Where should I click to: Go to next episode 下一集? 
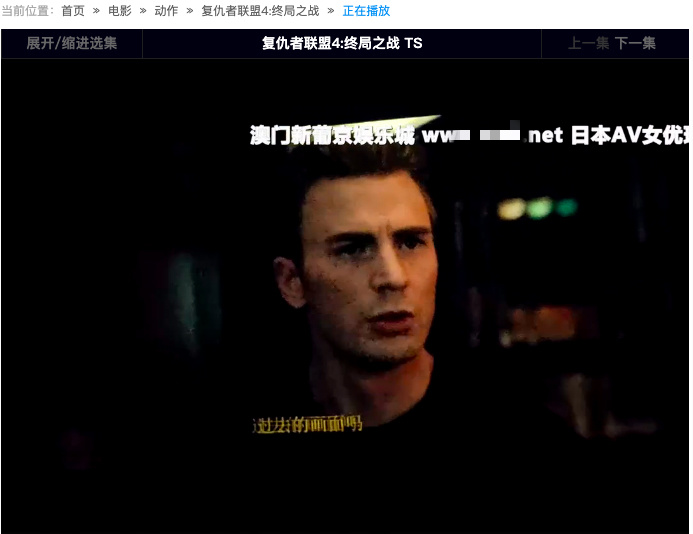635,43
